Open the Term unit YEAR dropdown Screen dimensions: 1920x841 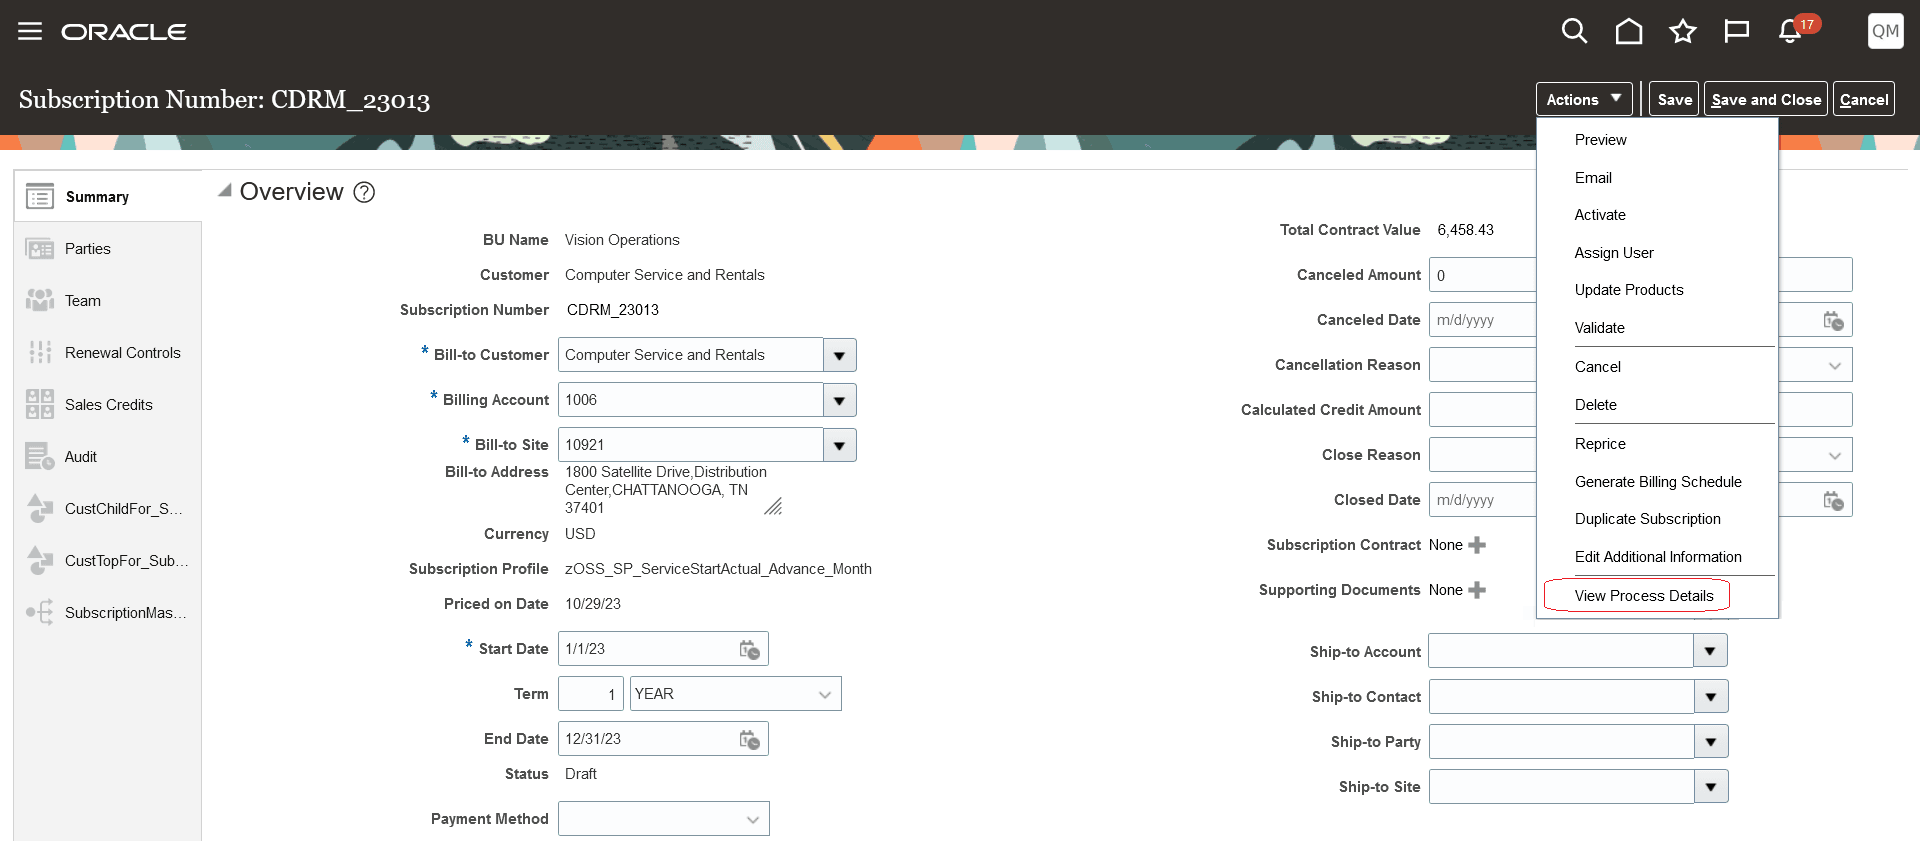click(736, 694)
